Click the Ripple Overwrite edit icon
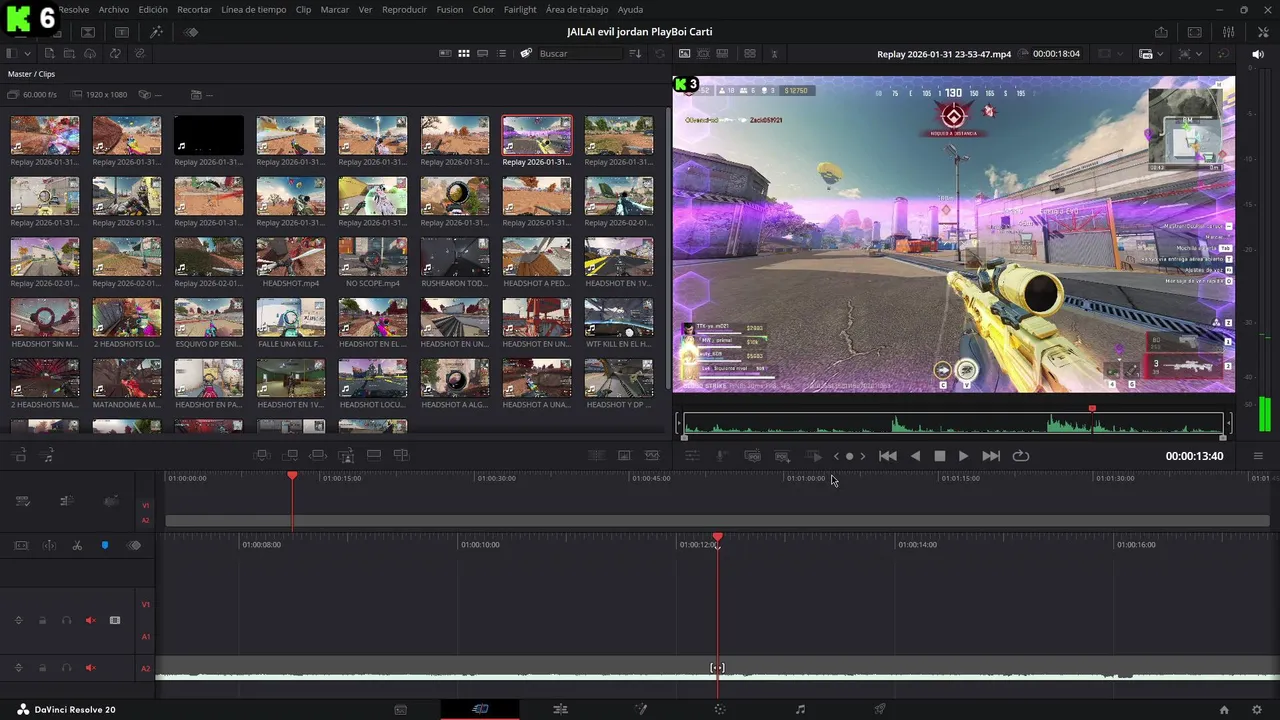Image resolution: width=1280 pixels, height=720 pixels. [318, 455]
